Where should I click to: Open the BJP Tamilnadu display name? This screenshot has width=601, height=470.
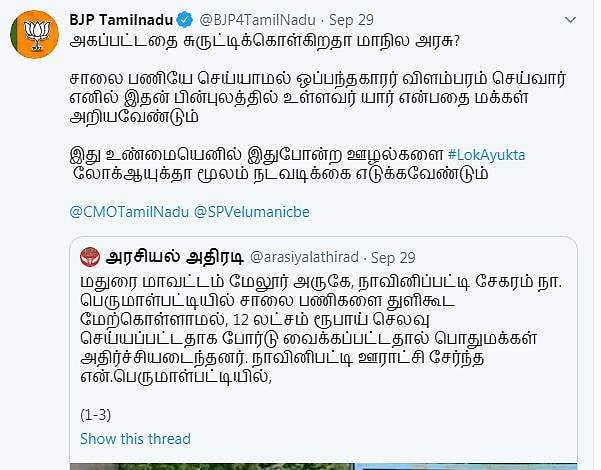click(x=122, y=20)
